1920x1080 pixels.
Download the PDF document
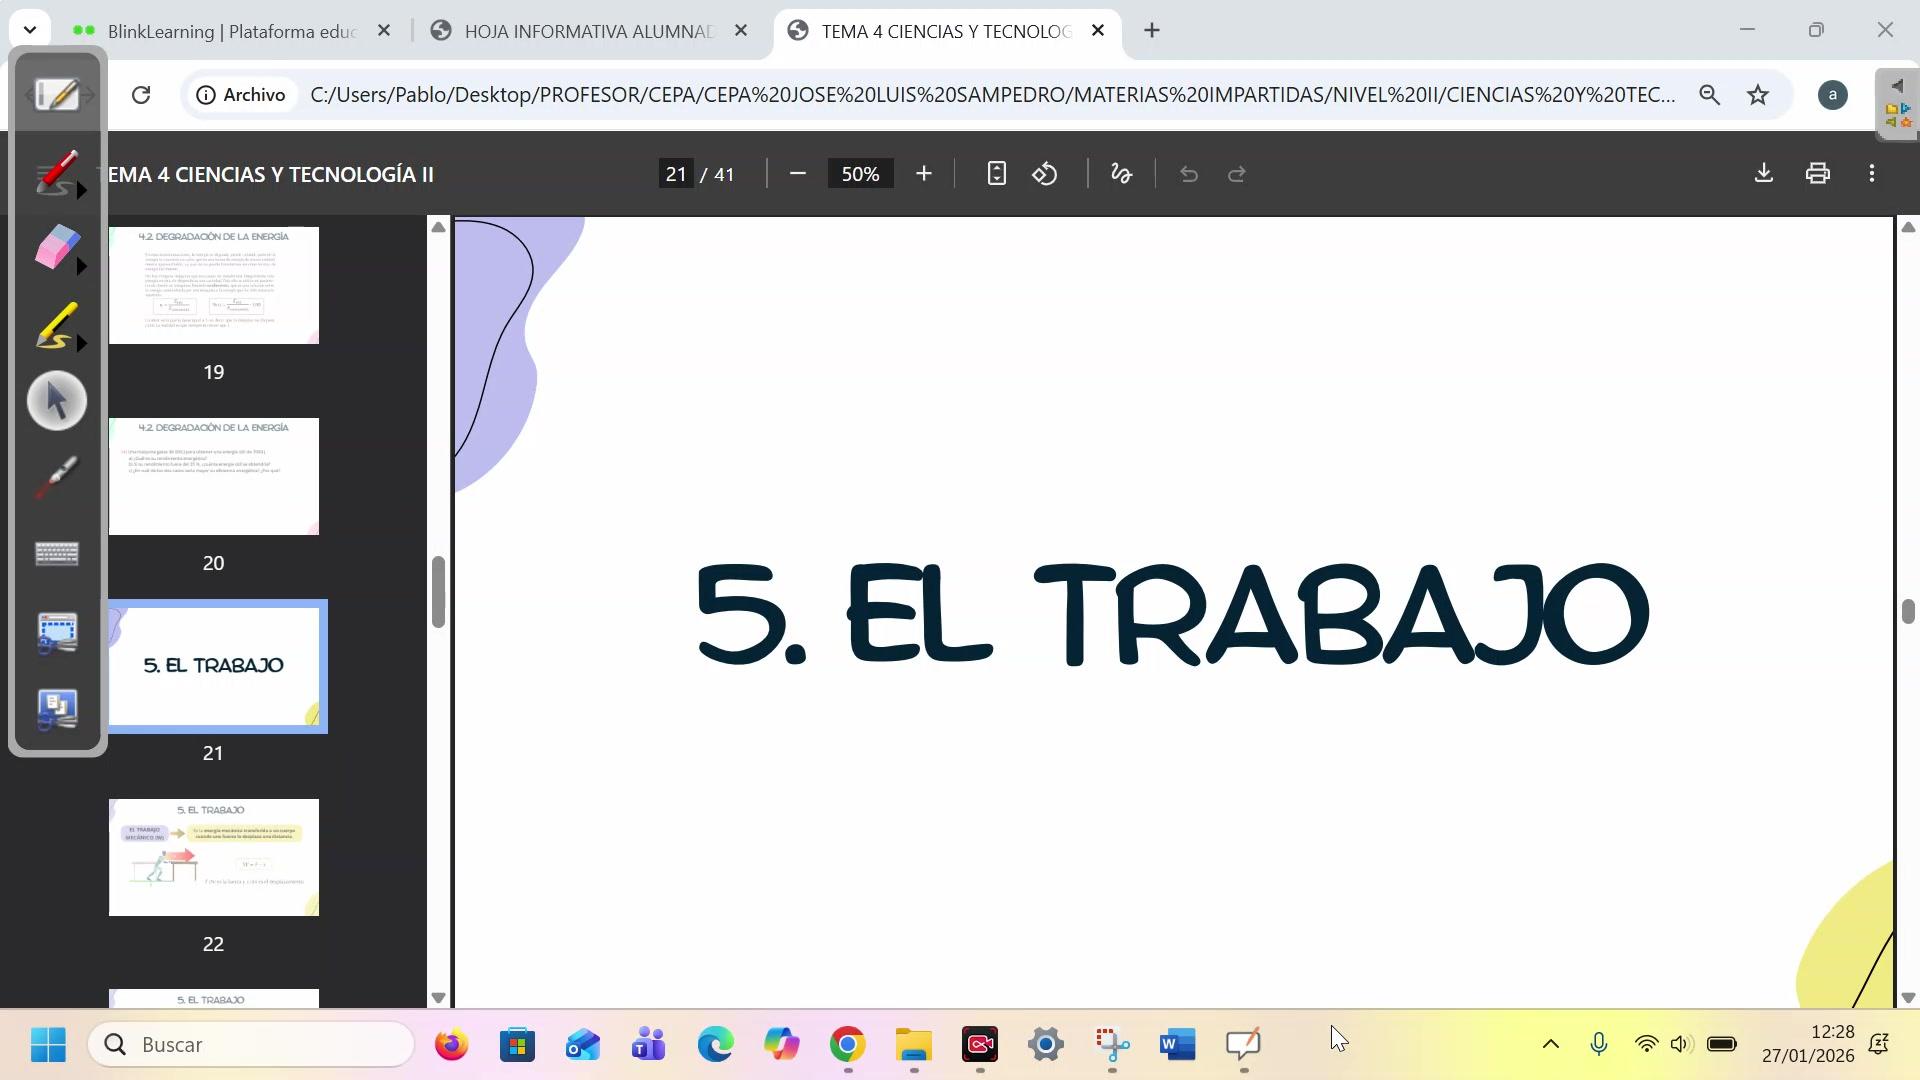click(1764, 174)
